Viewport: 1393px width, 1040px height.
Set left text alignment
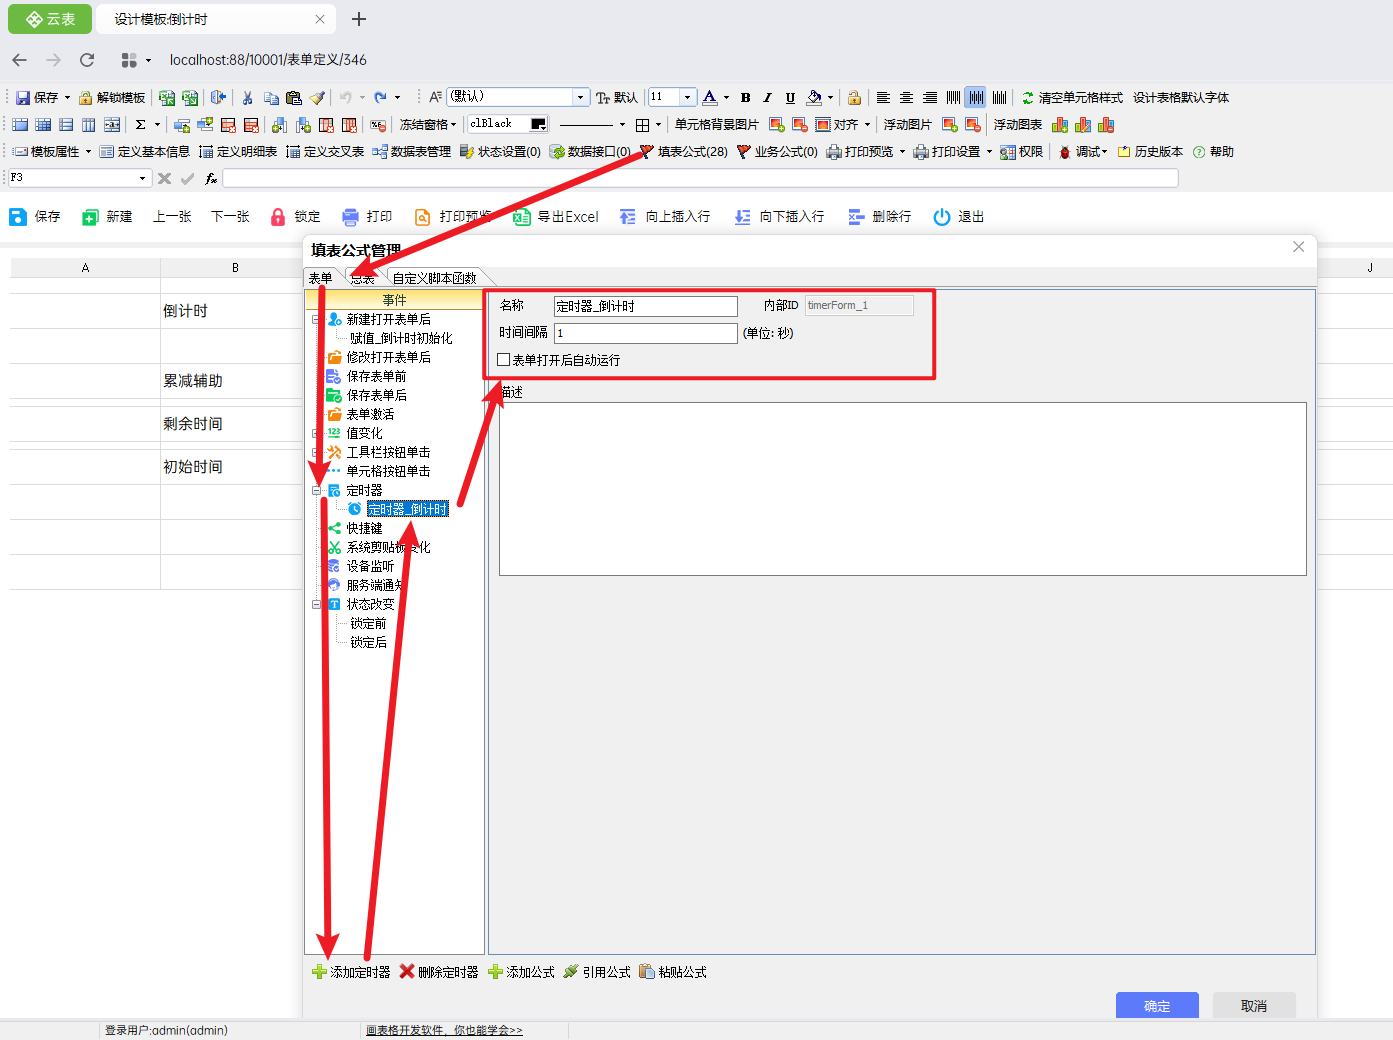(x=883, y=98)
